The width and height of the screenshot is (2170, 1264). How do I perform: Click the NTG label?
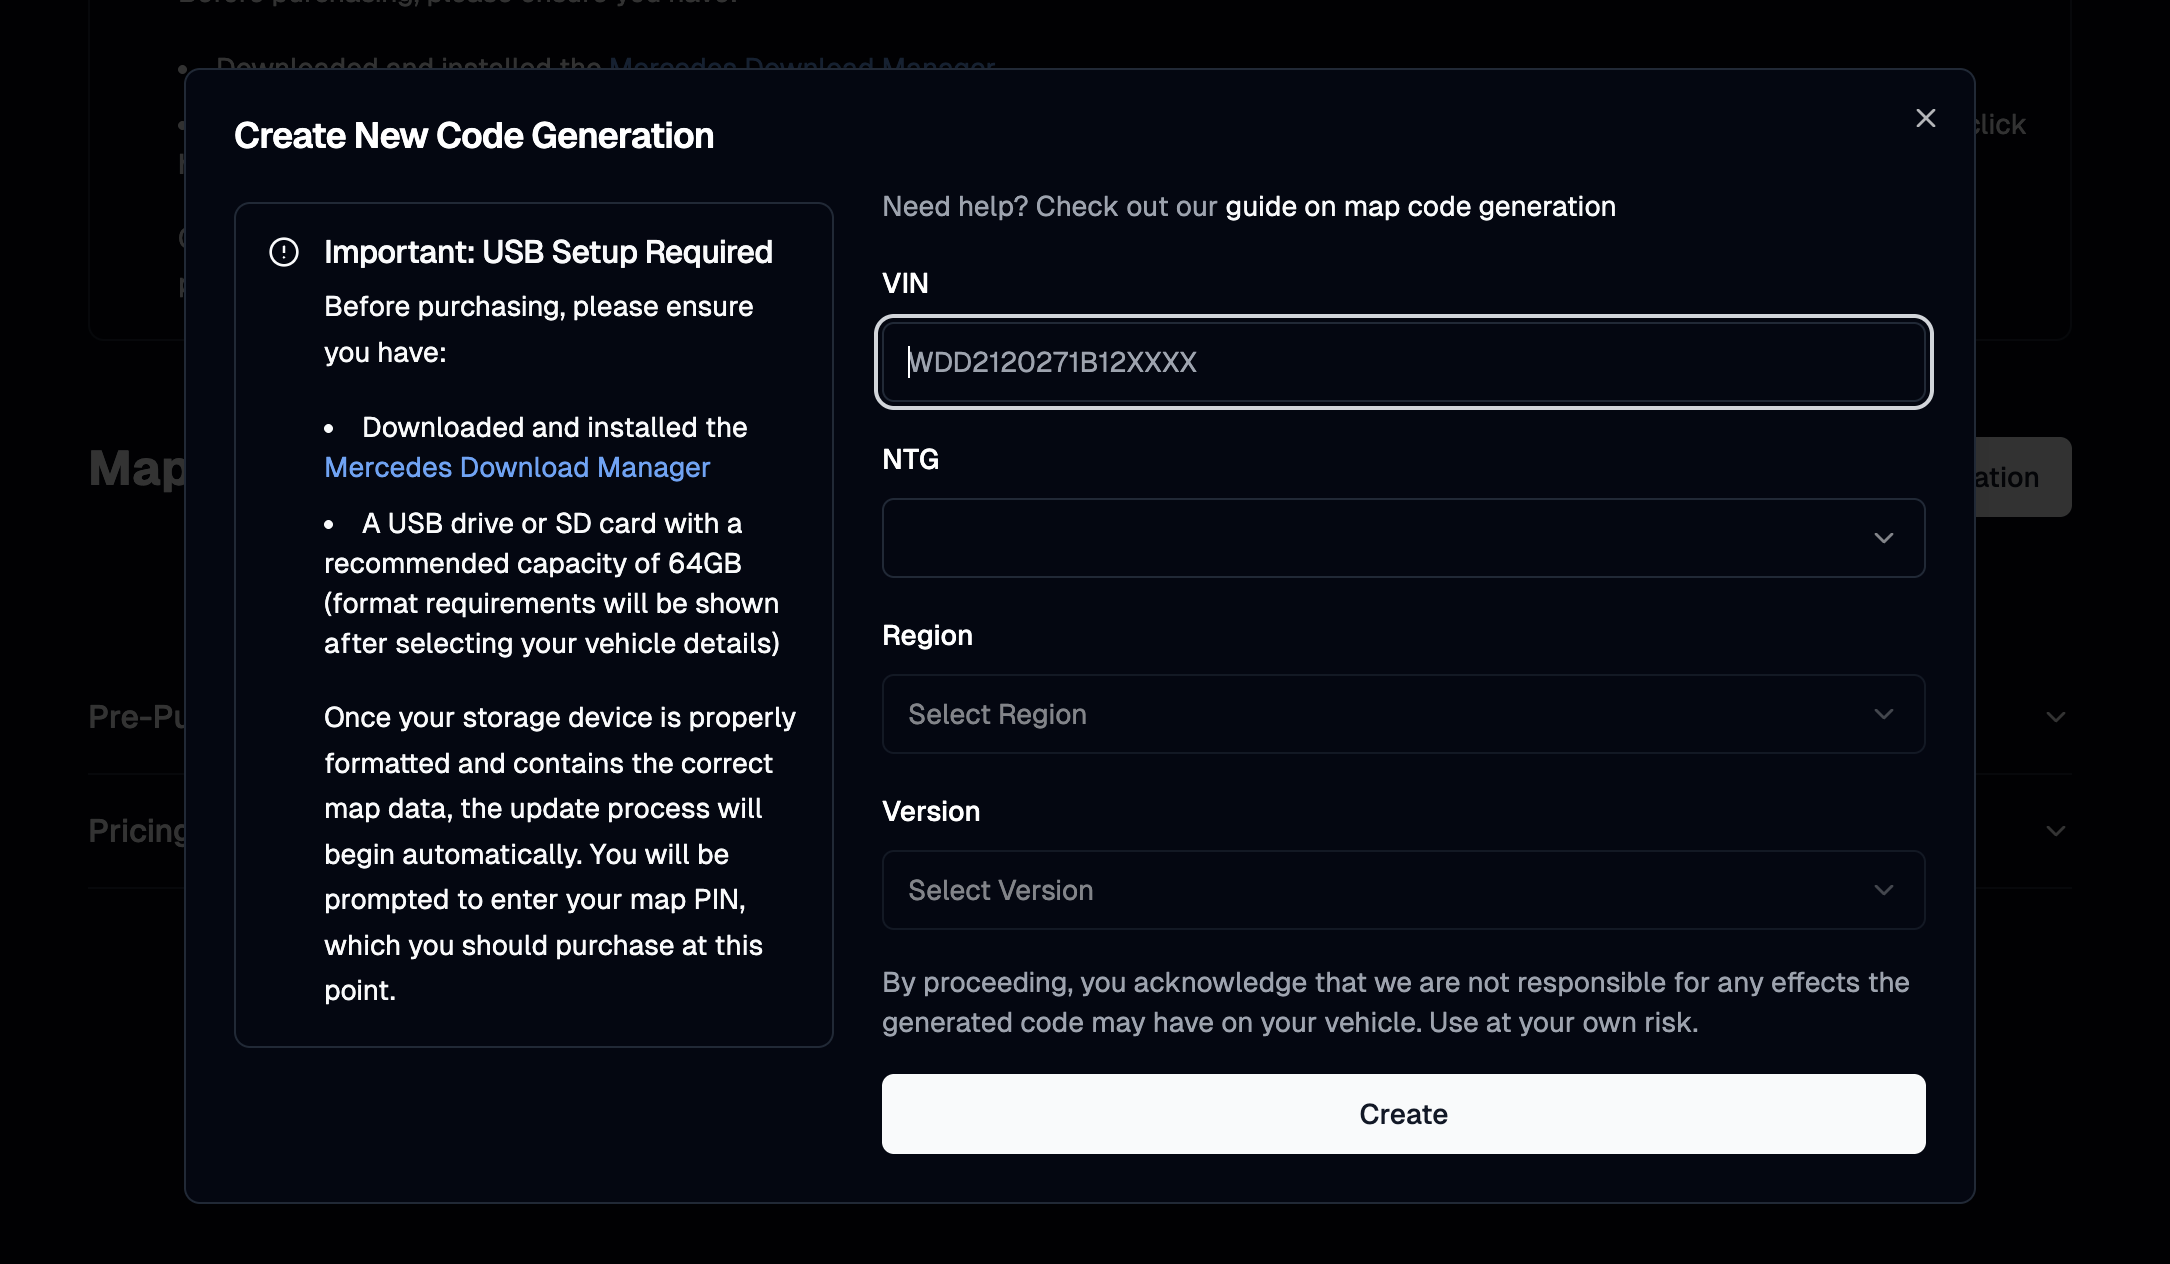tap(910, 459)
